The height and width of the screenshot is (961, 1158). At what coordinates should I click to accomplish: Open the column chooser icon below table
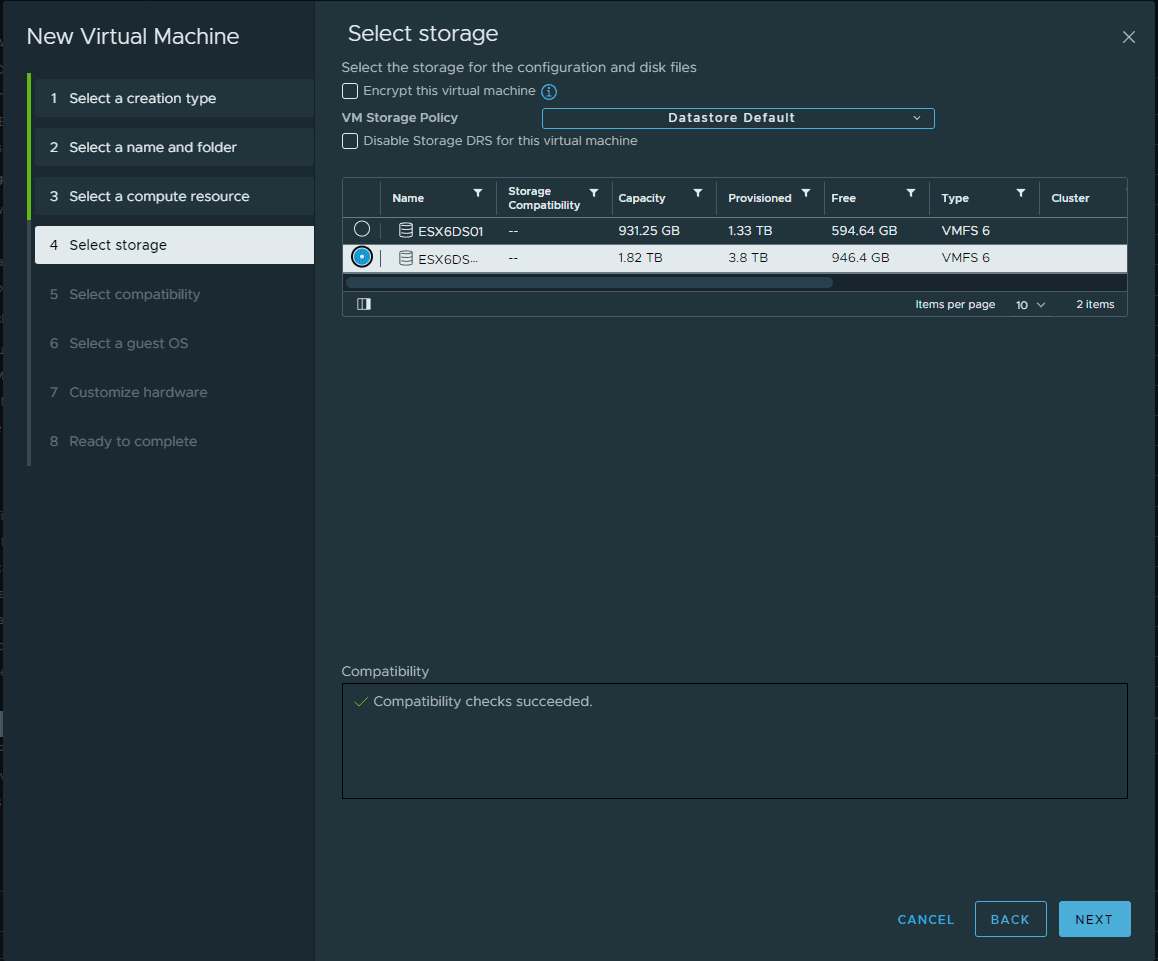pos(364,304)
